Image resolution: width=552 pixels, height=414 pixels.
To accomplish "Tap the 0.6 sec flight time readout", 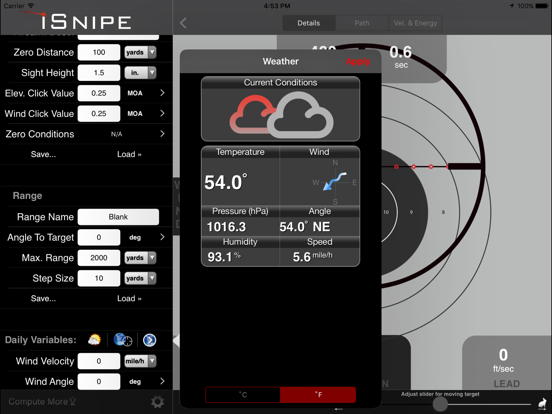I will click(x=401, y=56).
